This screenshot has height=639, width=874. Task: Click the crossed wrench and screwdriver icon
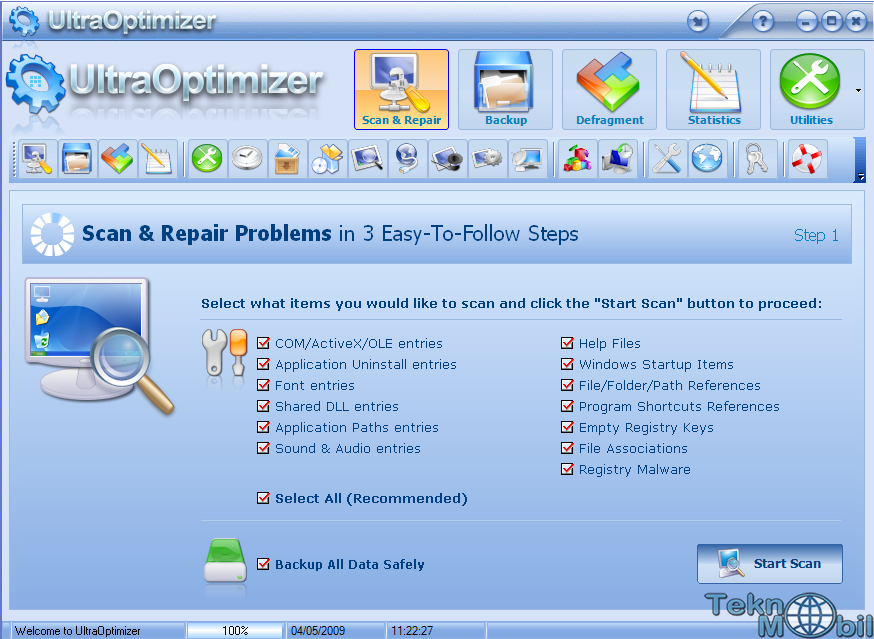tap(667, 159)
